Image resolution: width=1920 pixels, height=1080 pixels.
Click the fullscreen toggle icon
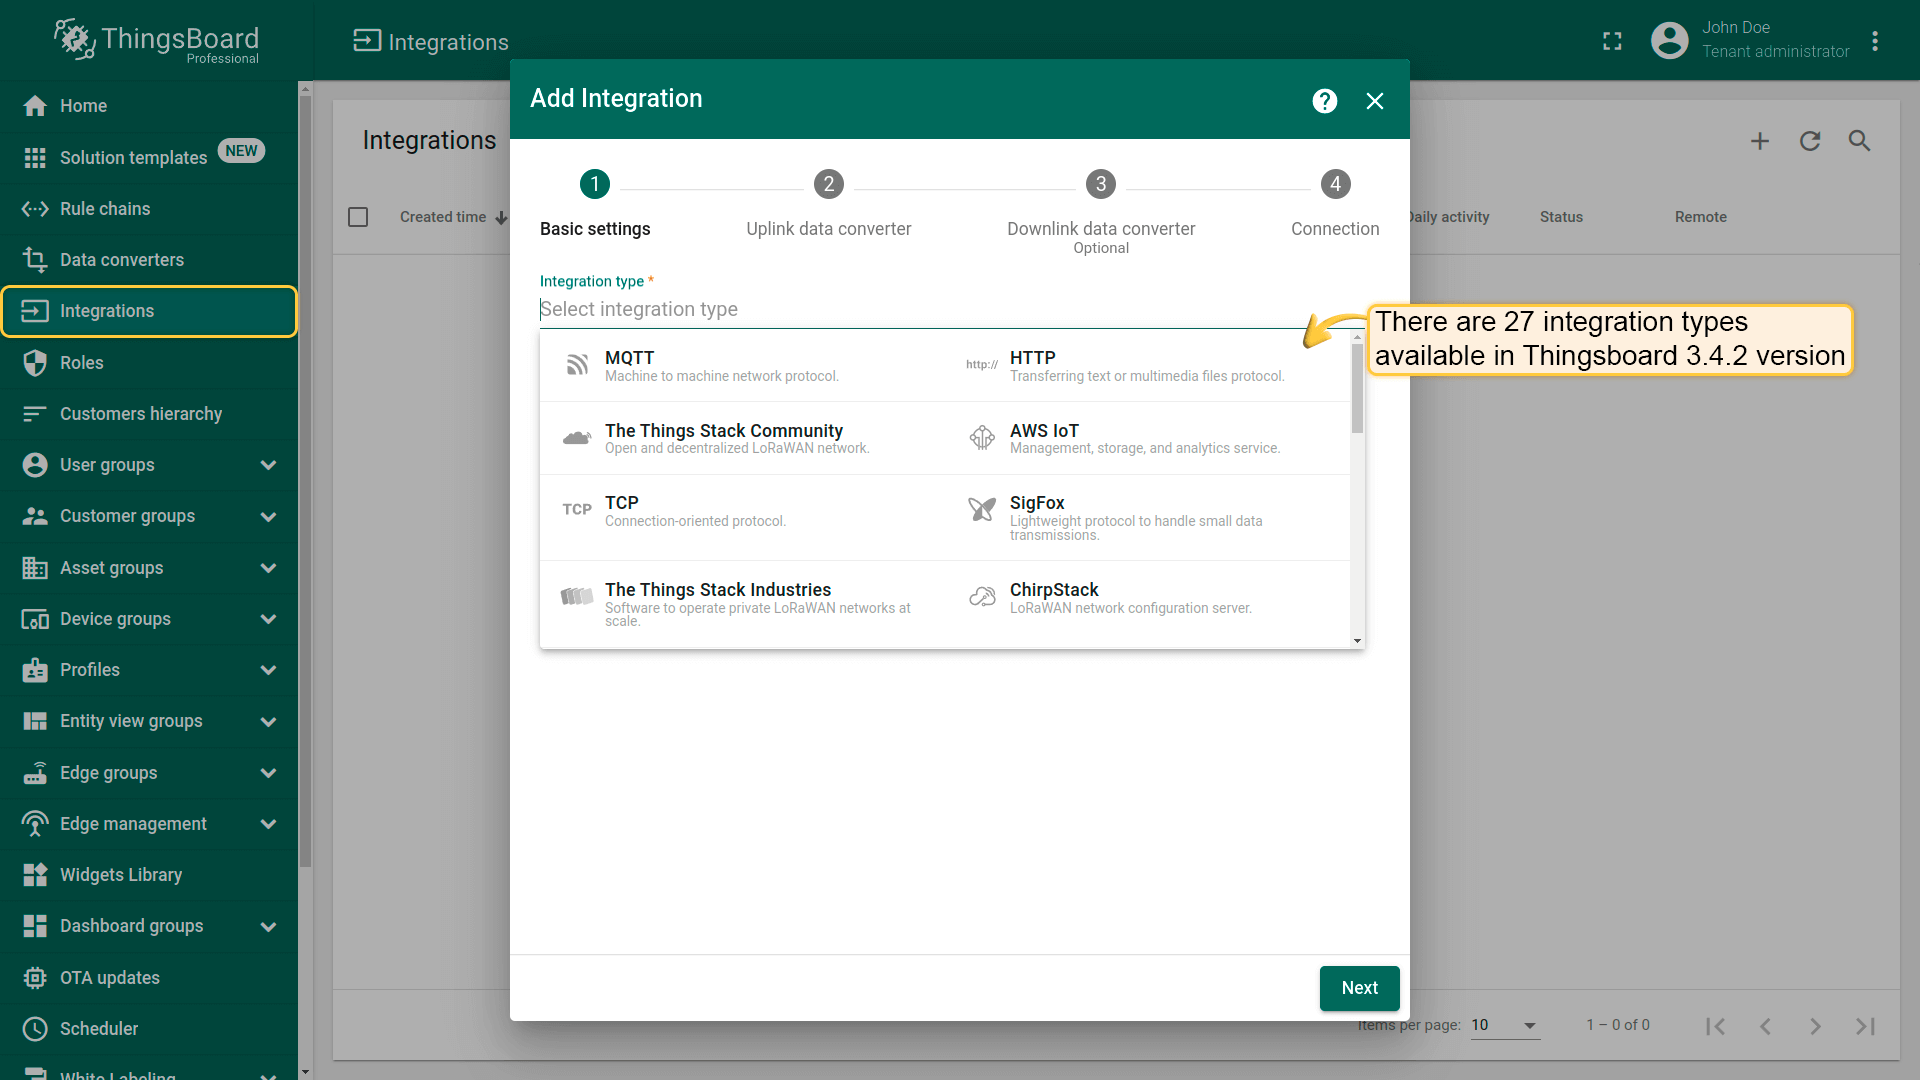[x=1612, y=41]
